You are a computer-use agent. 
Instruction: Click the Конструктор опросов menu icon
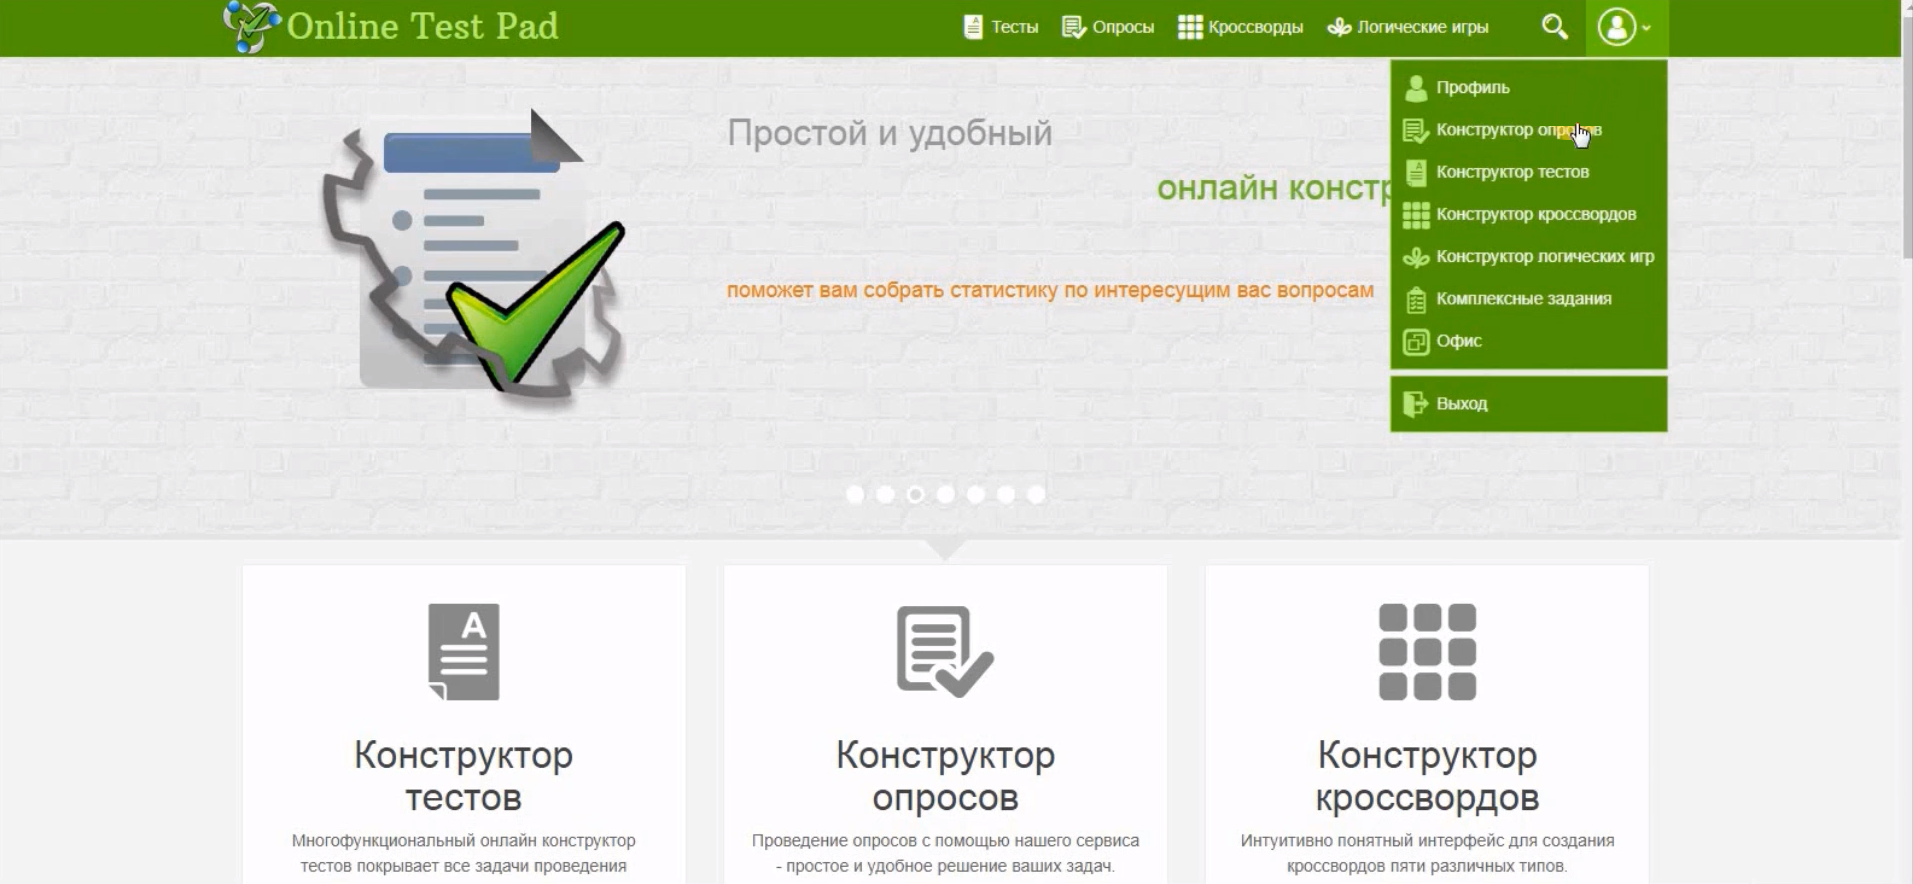click(x=1415, y=130)
